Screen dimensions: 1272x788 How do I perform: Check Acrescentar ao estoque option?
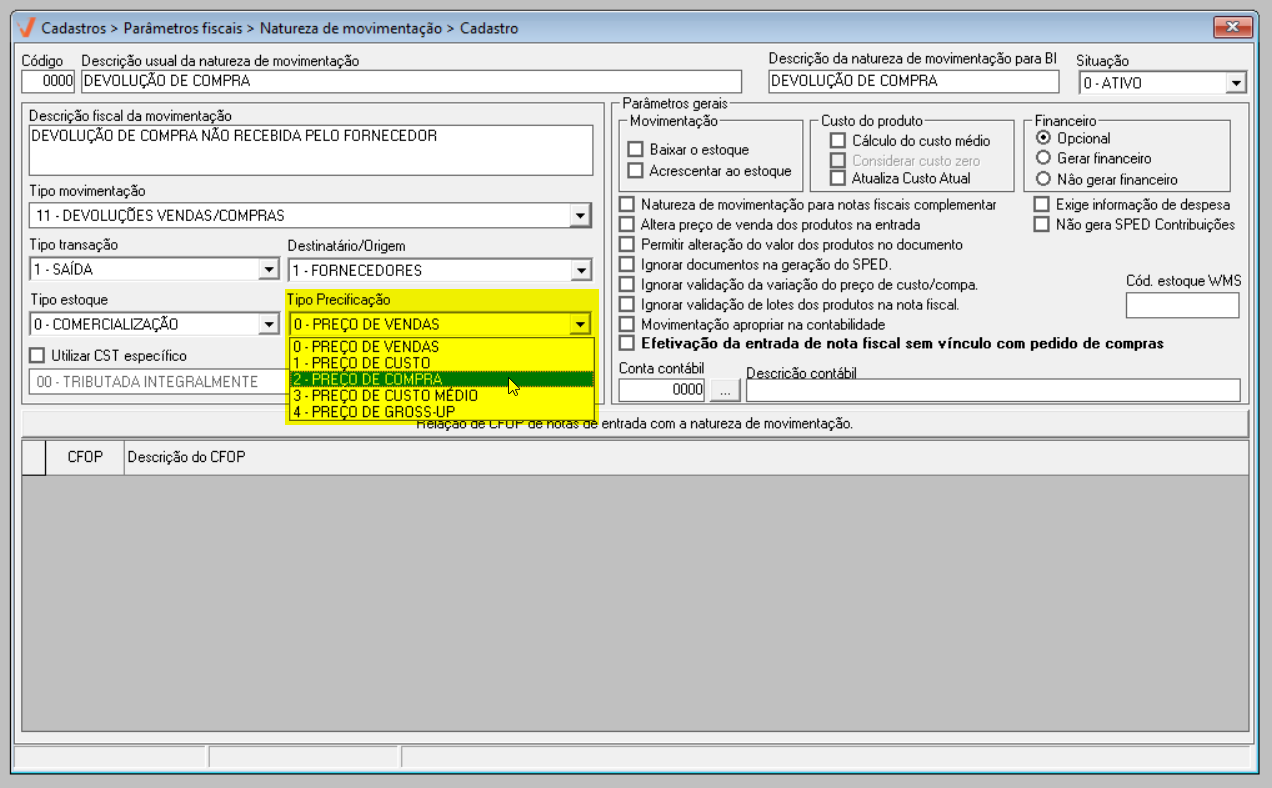coord(635,171)
